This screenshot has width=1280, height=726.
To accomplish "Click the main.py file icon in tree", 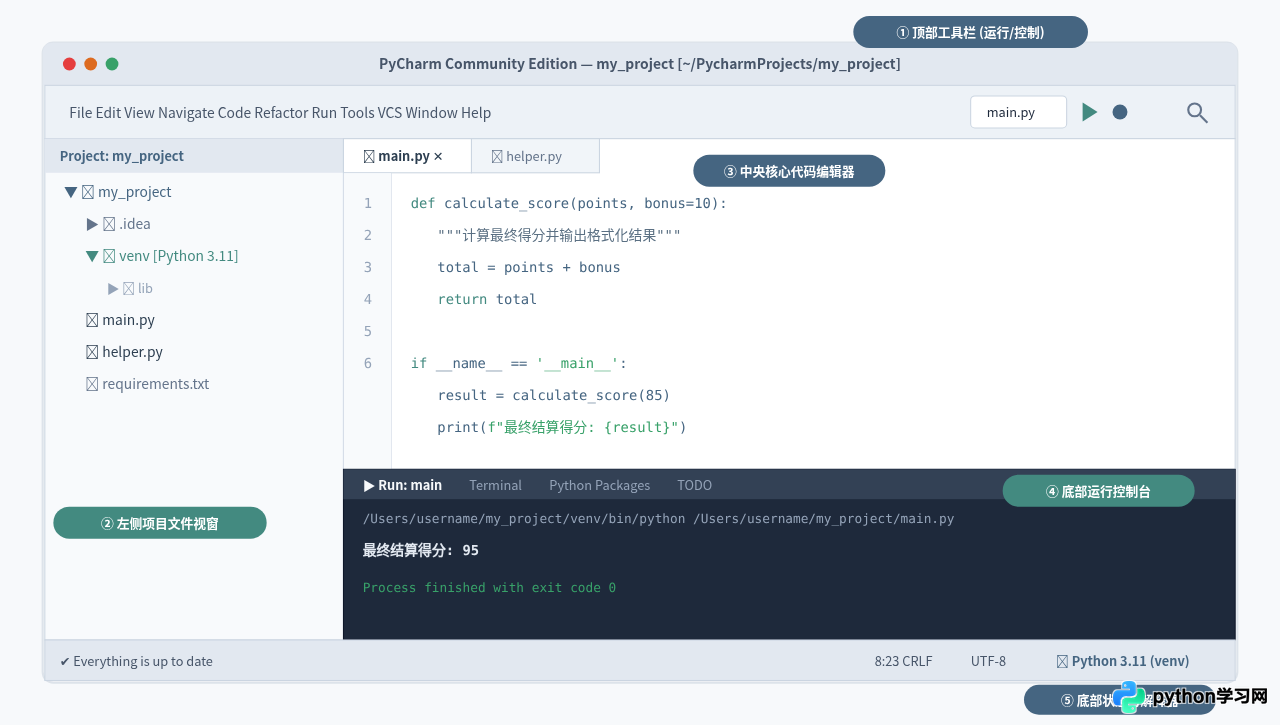I will click(x=92, y=320).
